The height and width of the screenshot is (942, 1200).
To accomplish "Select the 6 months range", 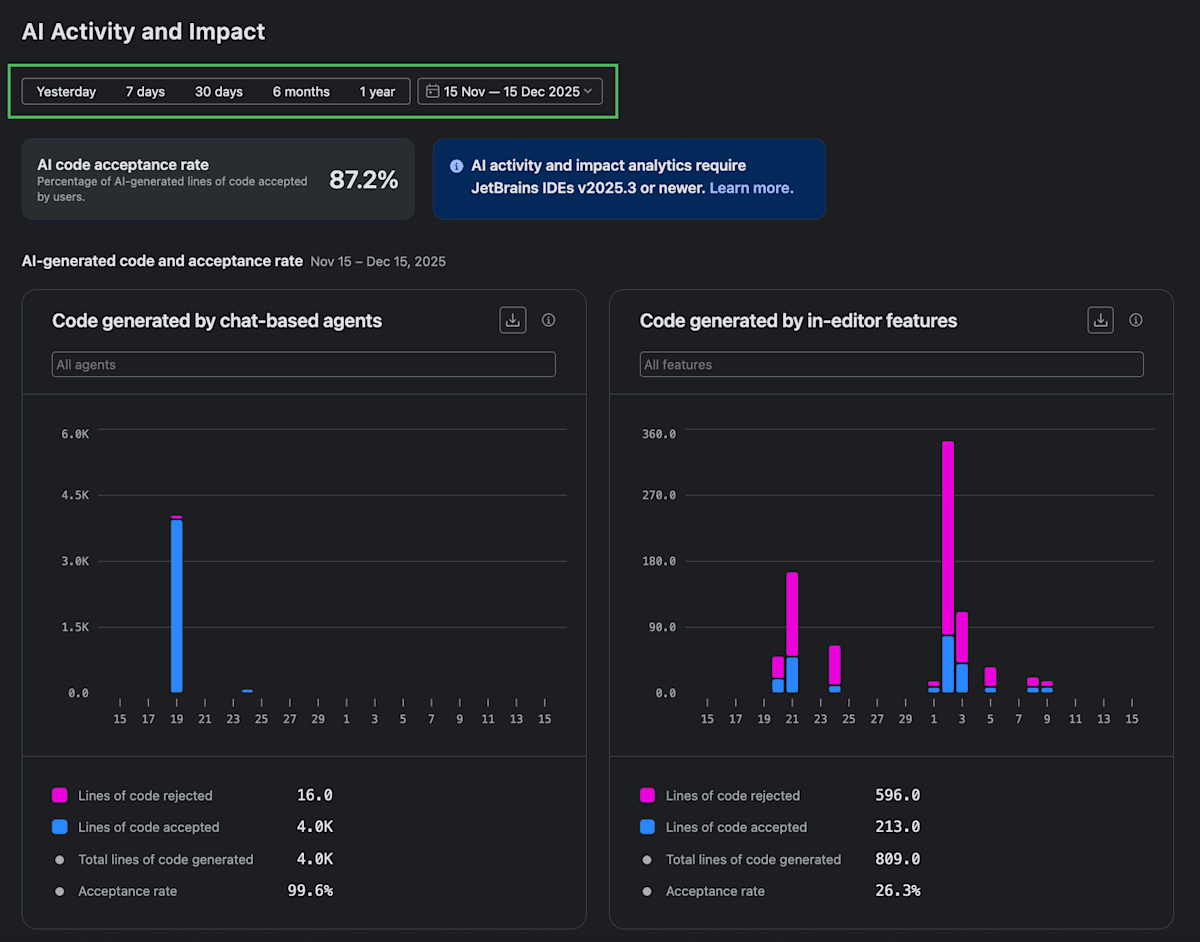I will pos(301,91).
